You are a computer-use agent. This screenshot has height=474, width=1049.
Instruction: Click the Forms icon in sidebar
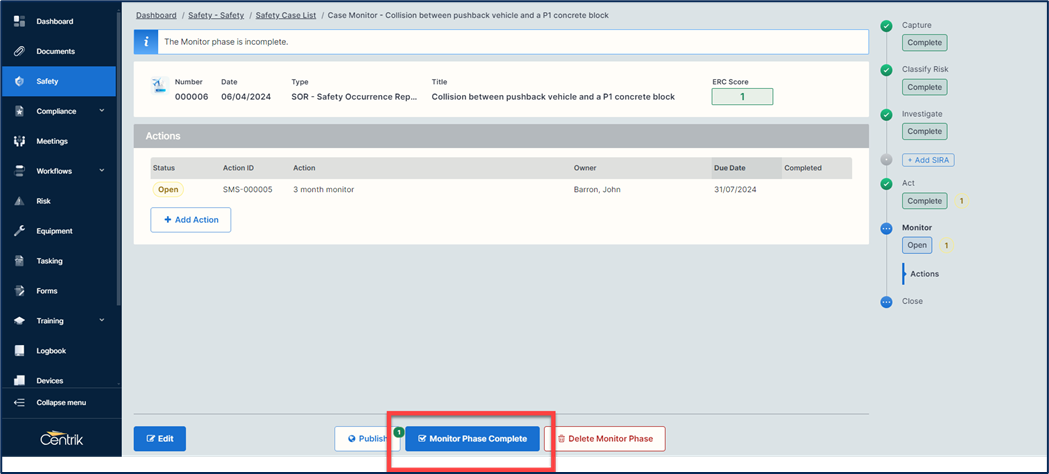click(19, 291)
